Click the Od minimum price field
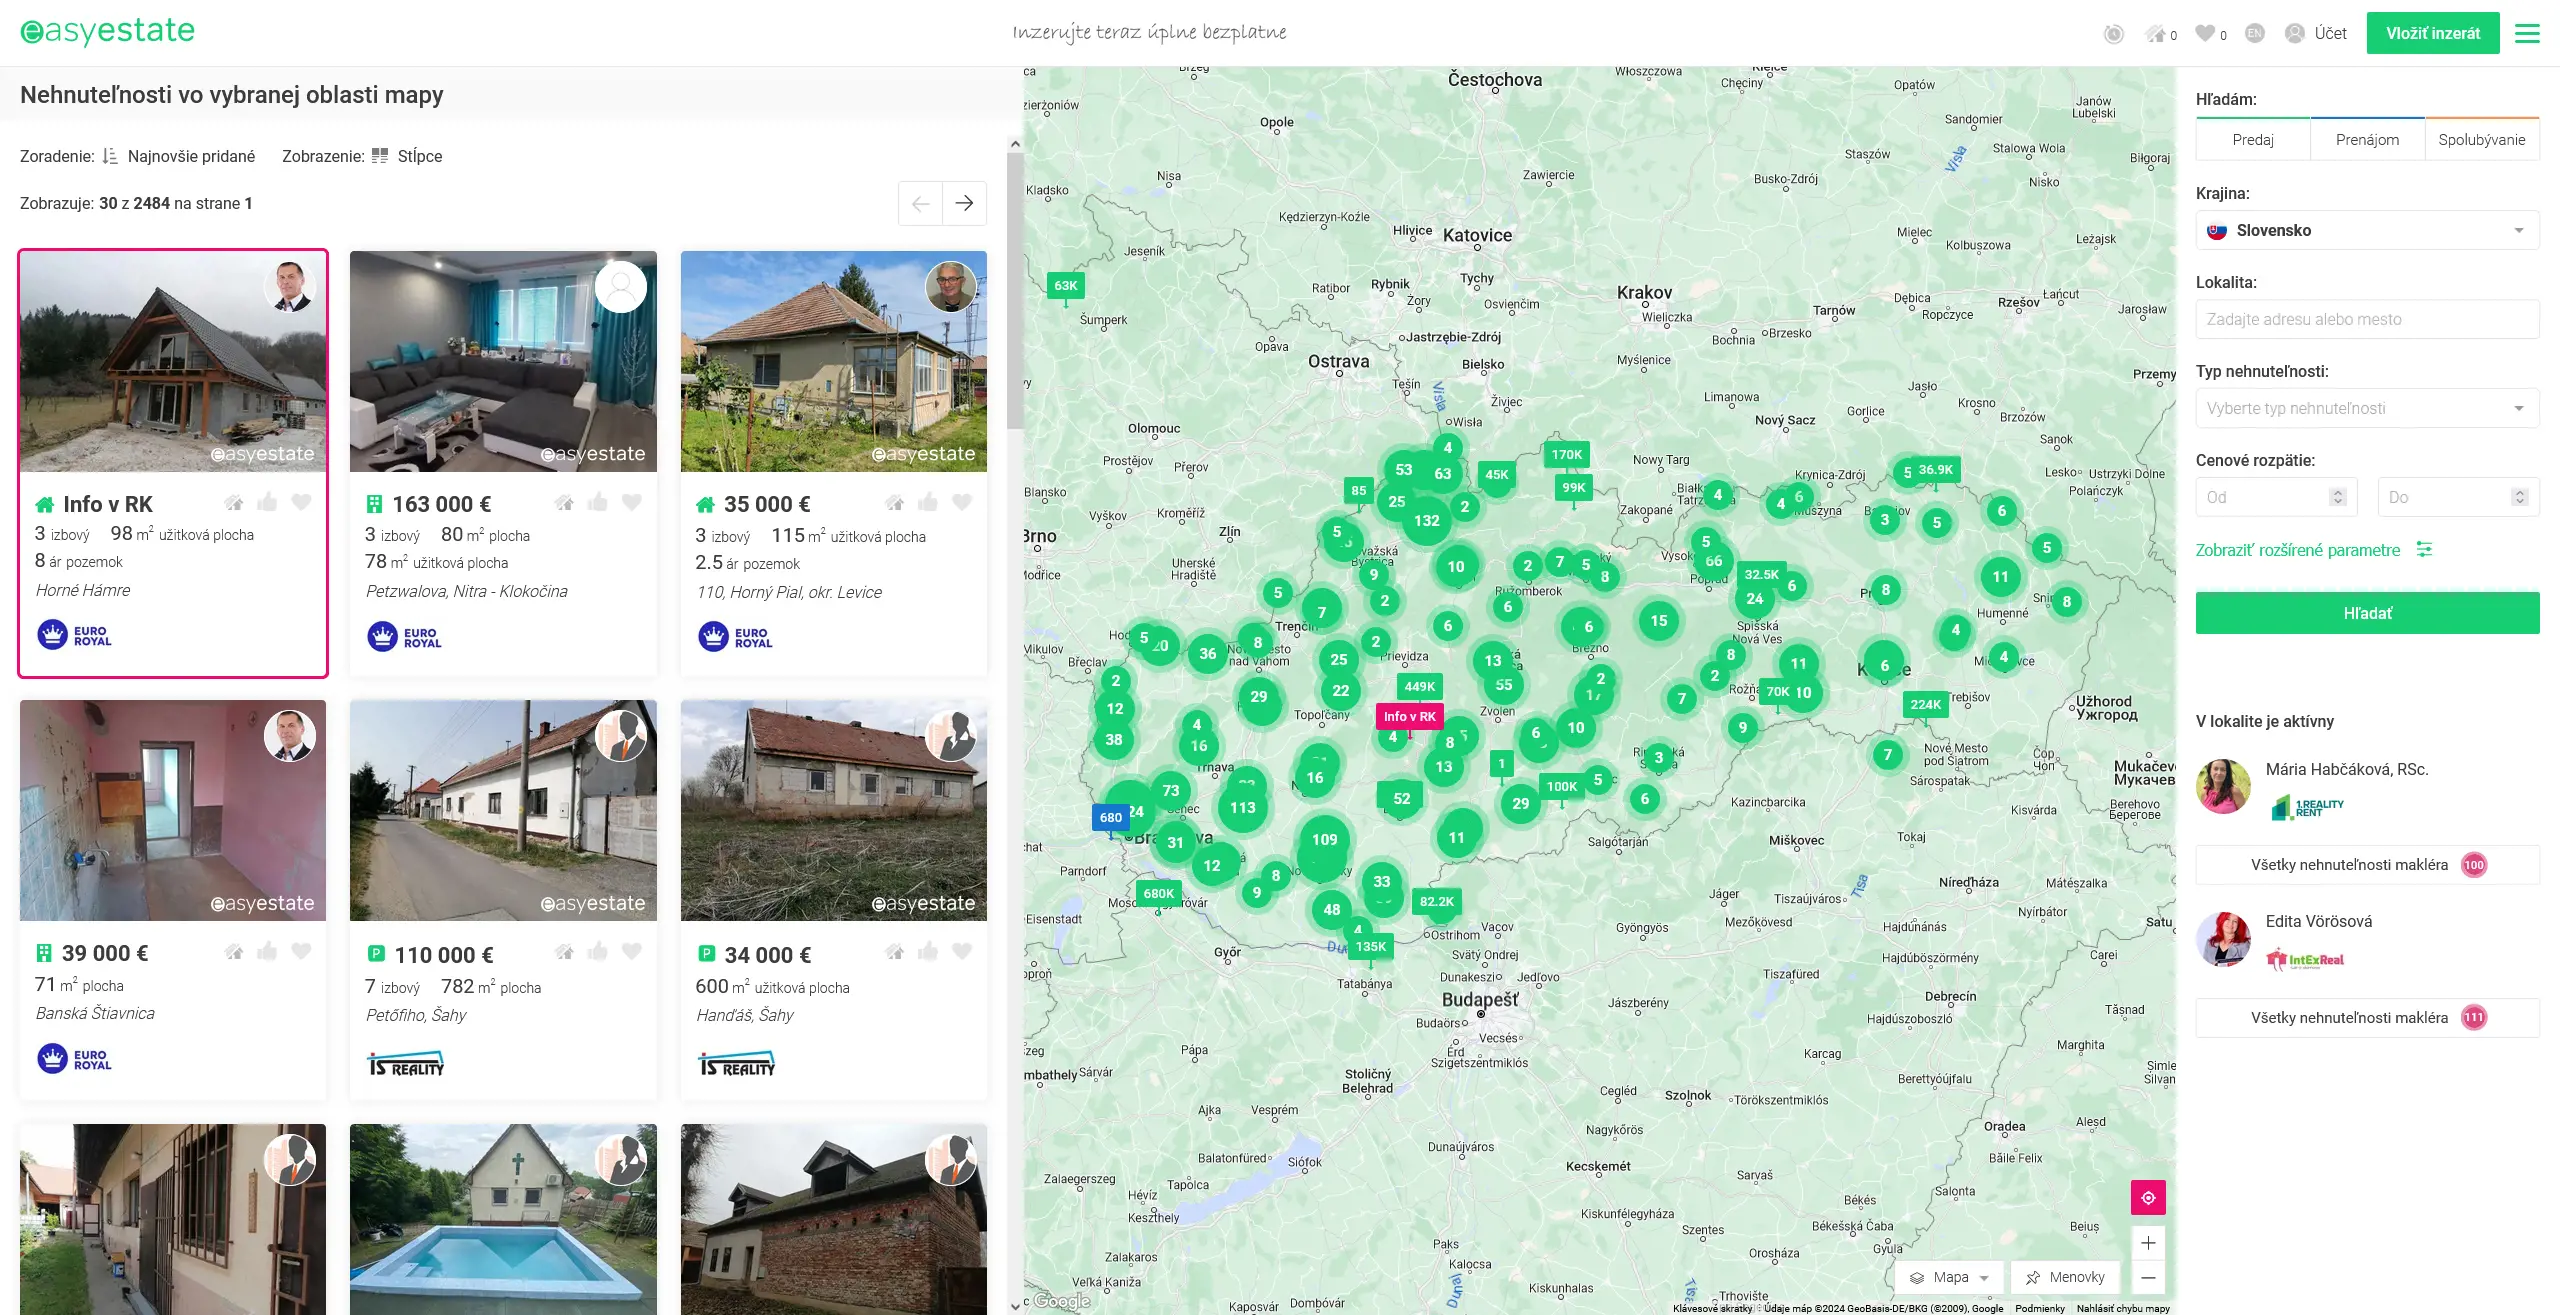This screenshot has width=2560, height=1315. 2276,497
